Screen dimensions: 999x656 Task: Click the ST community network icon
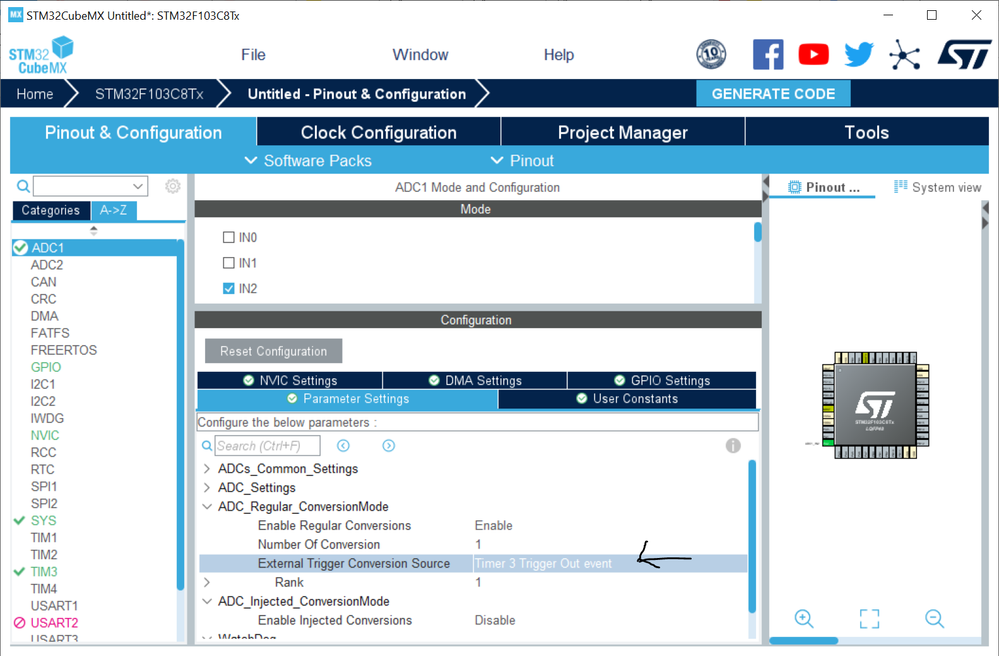pos(905,55)
